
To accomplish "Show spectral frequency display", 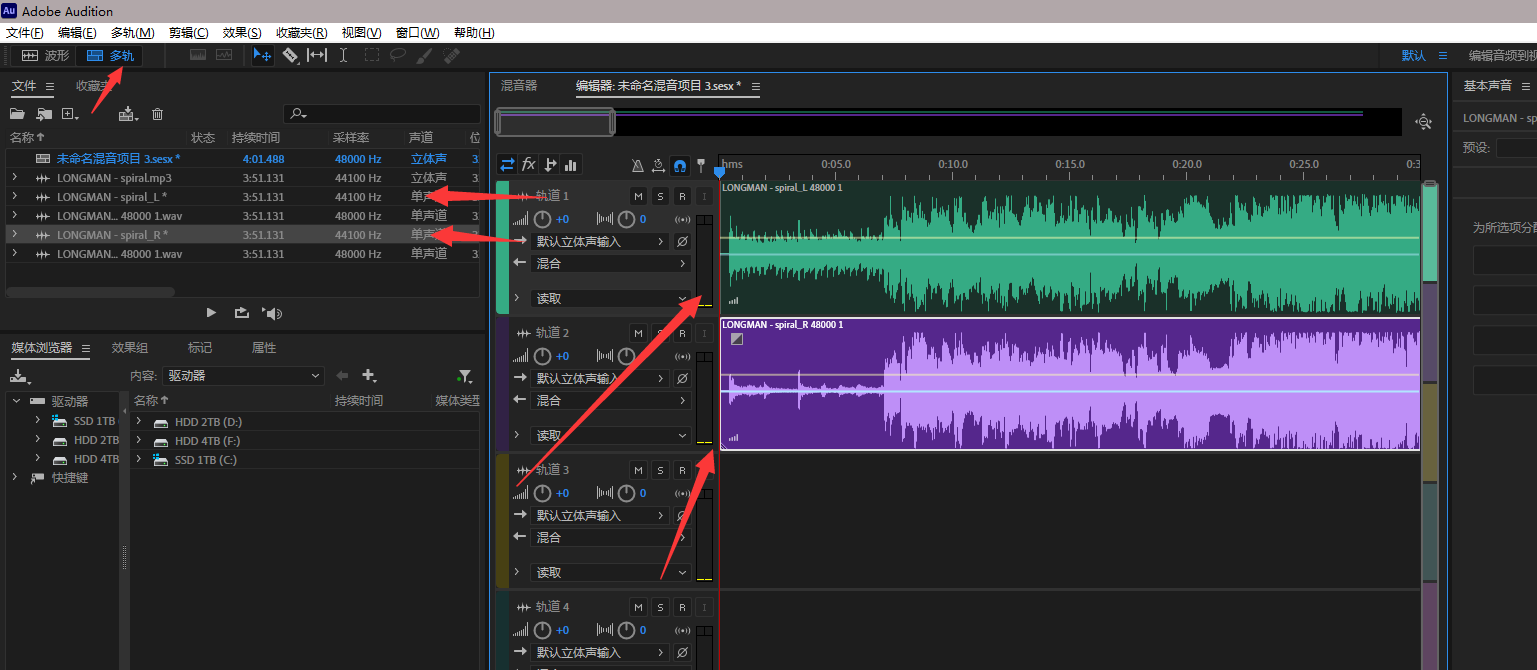I will coord(198,56).
